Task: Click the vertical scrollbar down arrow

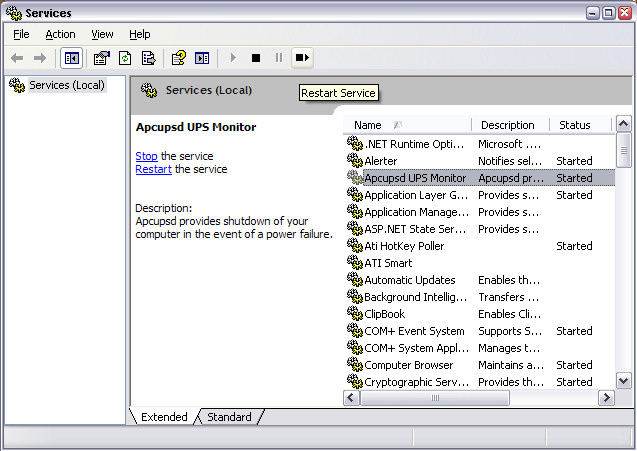Action: (x=624, y=380)
